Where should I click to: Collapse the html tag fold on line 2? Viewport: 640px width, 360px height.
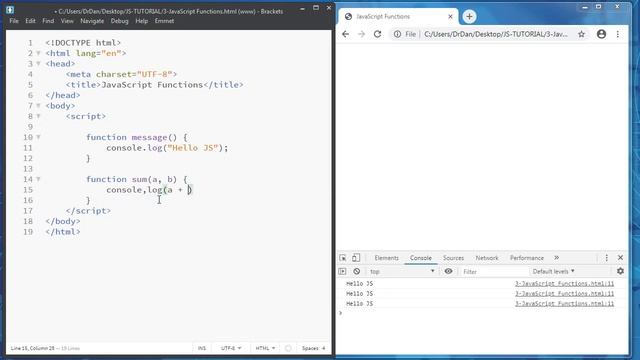(x=38, y=53)
